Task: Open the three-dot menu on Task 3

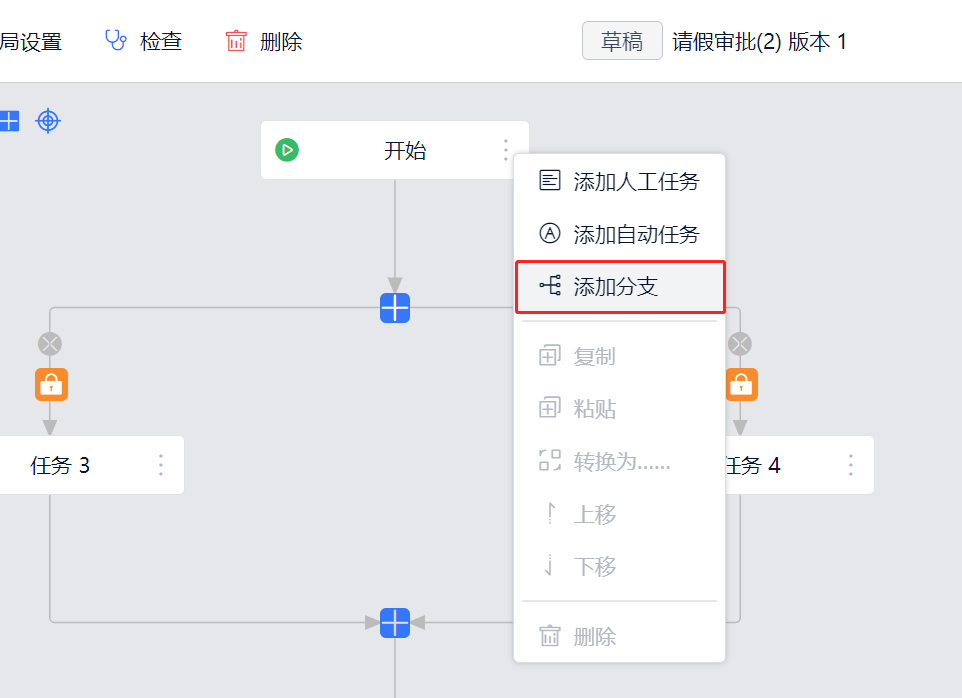Action: click(161, 465)
